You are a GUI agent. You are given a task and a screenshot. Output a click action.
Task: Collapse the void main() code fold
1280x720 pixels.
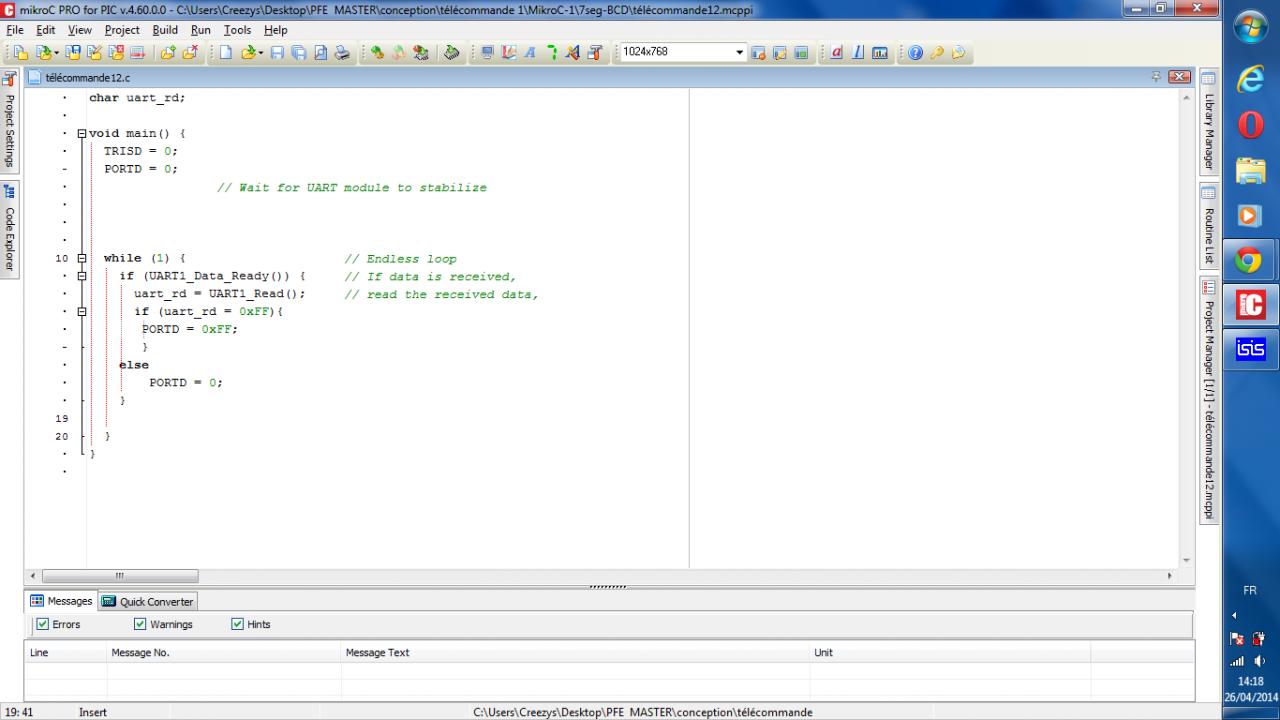[82, 133]
